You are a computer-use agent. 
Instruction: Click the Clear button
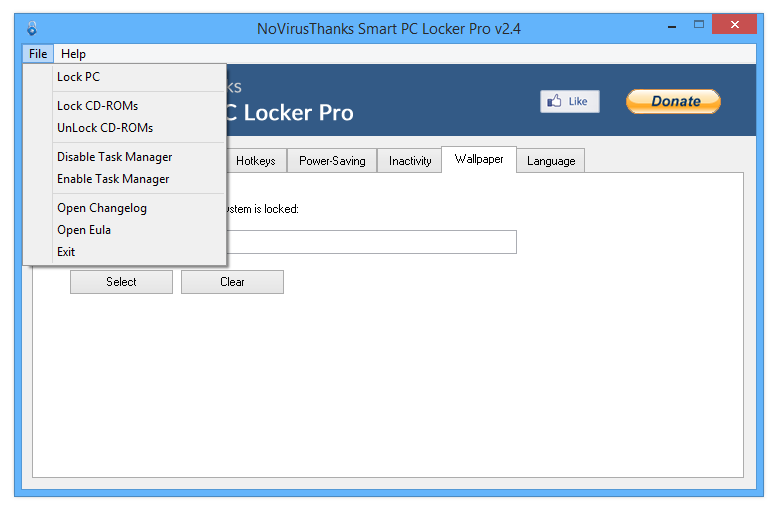click(232, 282)
